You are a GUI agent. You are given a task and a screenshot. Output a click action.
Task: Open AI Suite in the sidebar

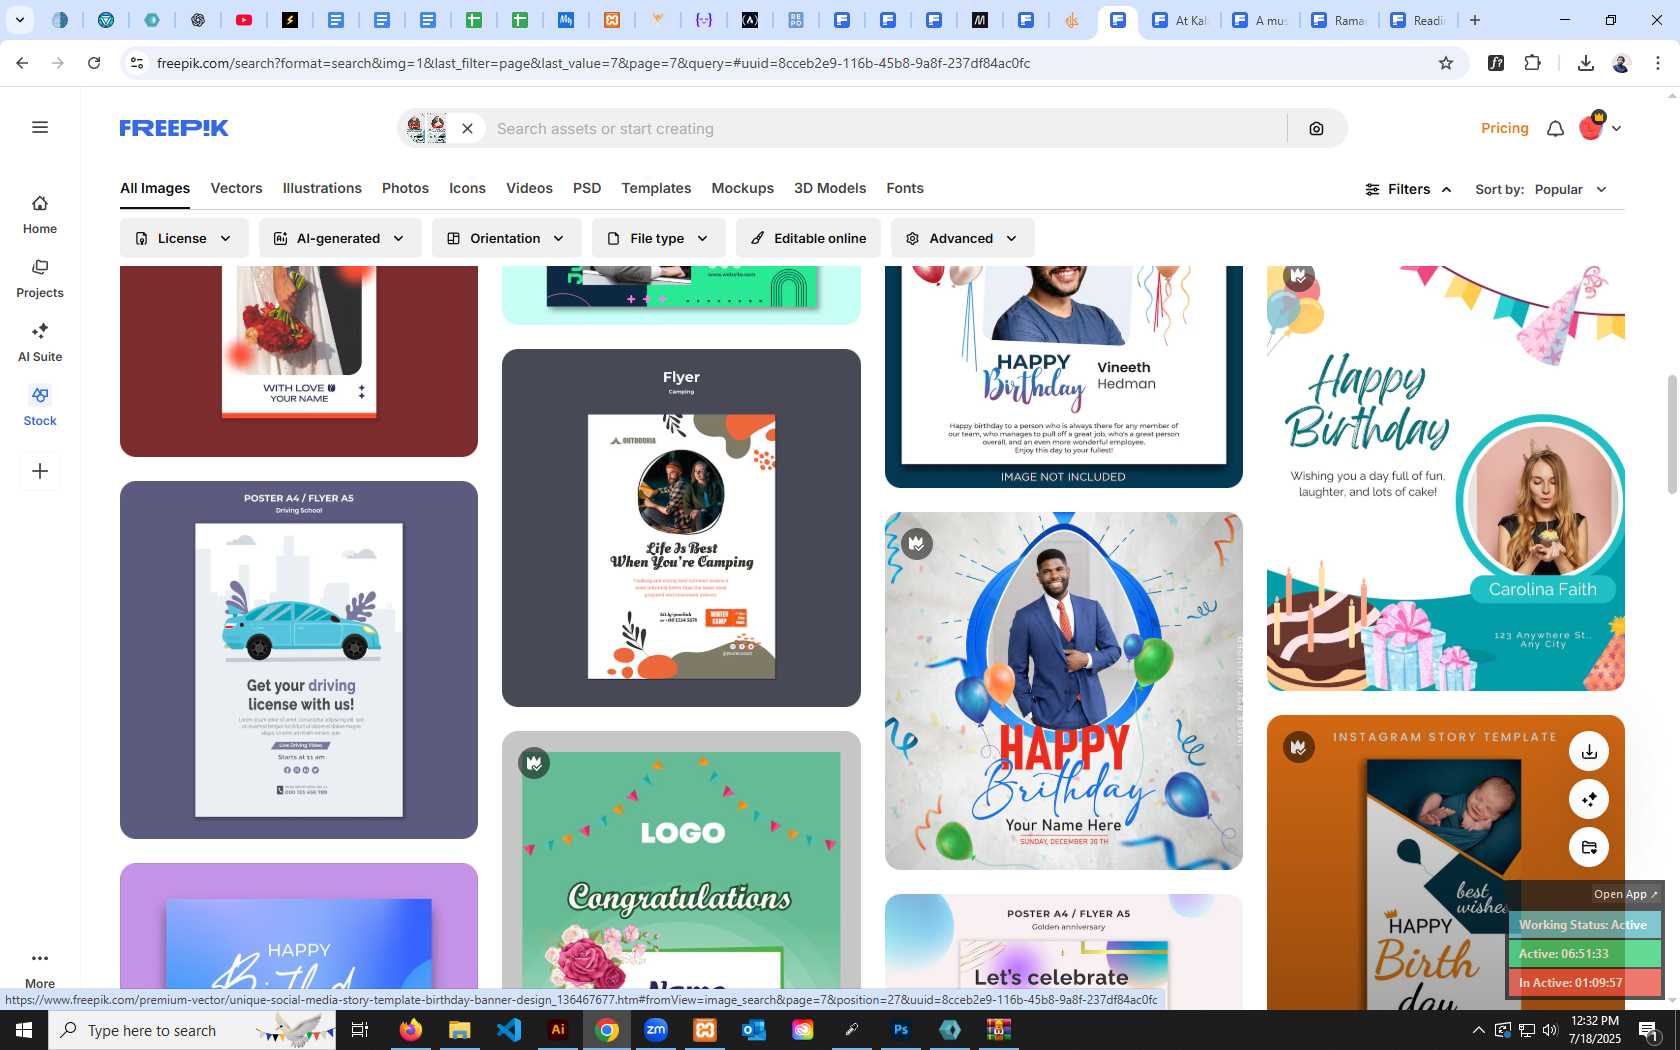(x=40, y=343)
